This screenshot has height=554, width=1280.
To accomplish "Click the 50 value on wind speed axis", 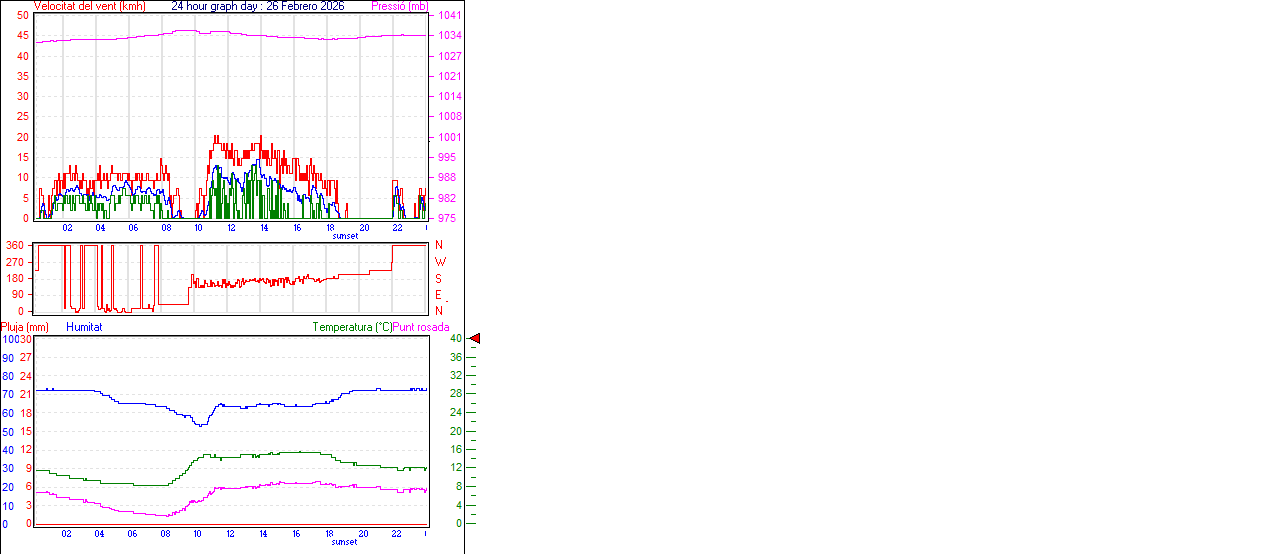I will (x=23, y=16).
